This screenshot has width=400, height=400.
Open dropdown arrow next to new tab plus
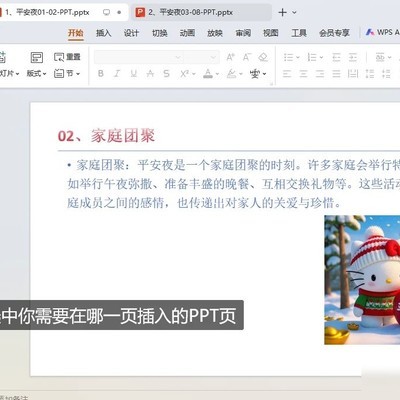[x=294, y=12]
